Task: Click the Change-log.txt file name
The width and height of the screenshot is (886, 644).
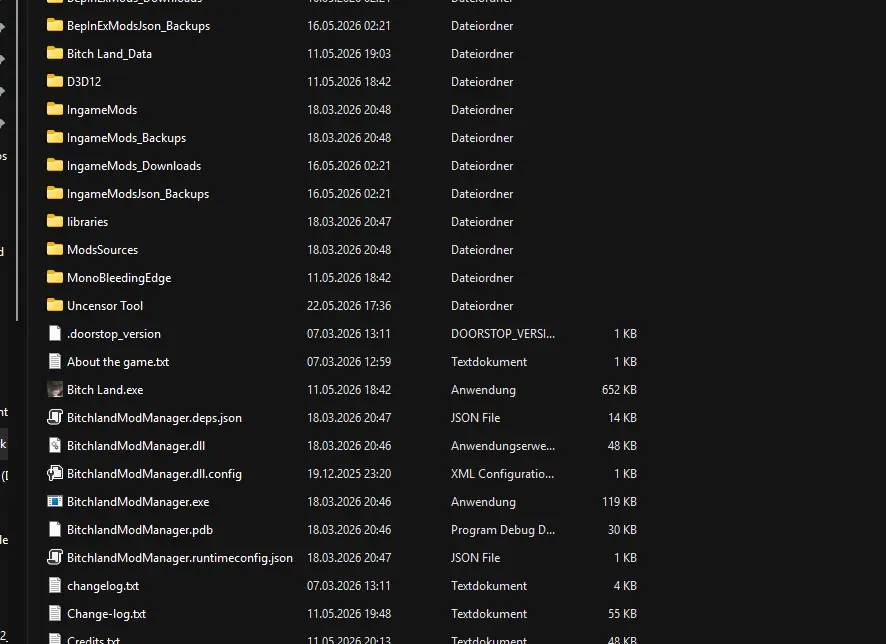Action: (x=106, y=614)
